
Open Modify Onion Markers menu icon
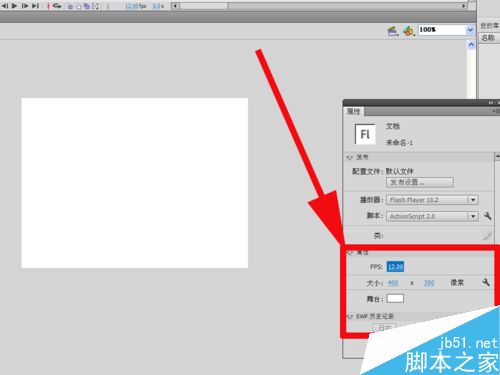(95, 6)
